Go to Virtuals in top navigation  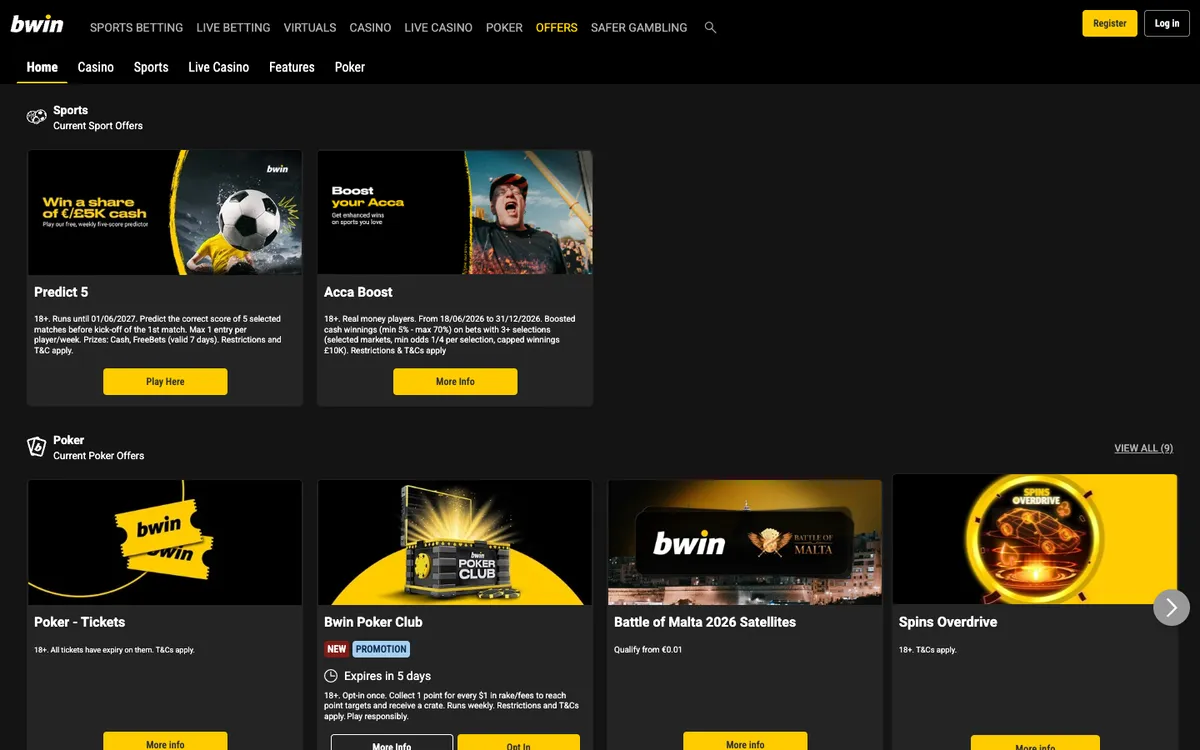pos(310,28)
